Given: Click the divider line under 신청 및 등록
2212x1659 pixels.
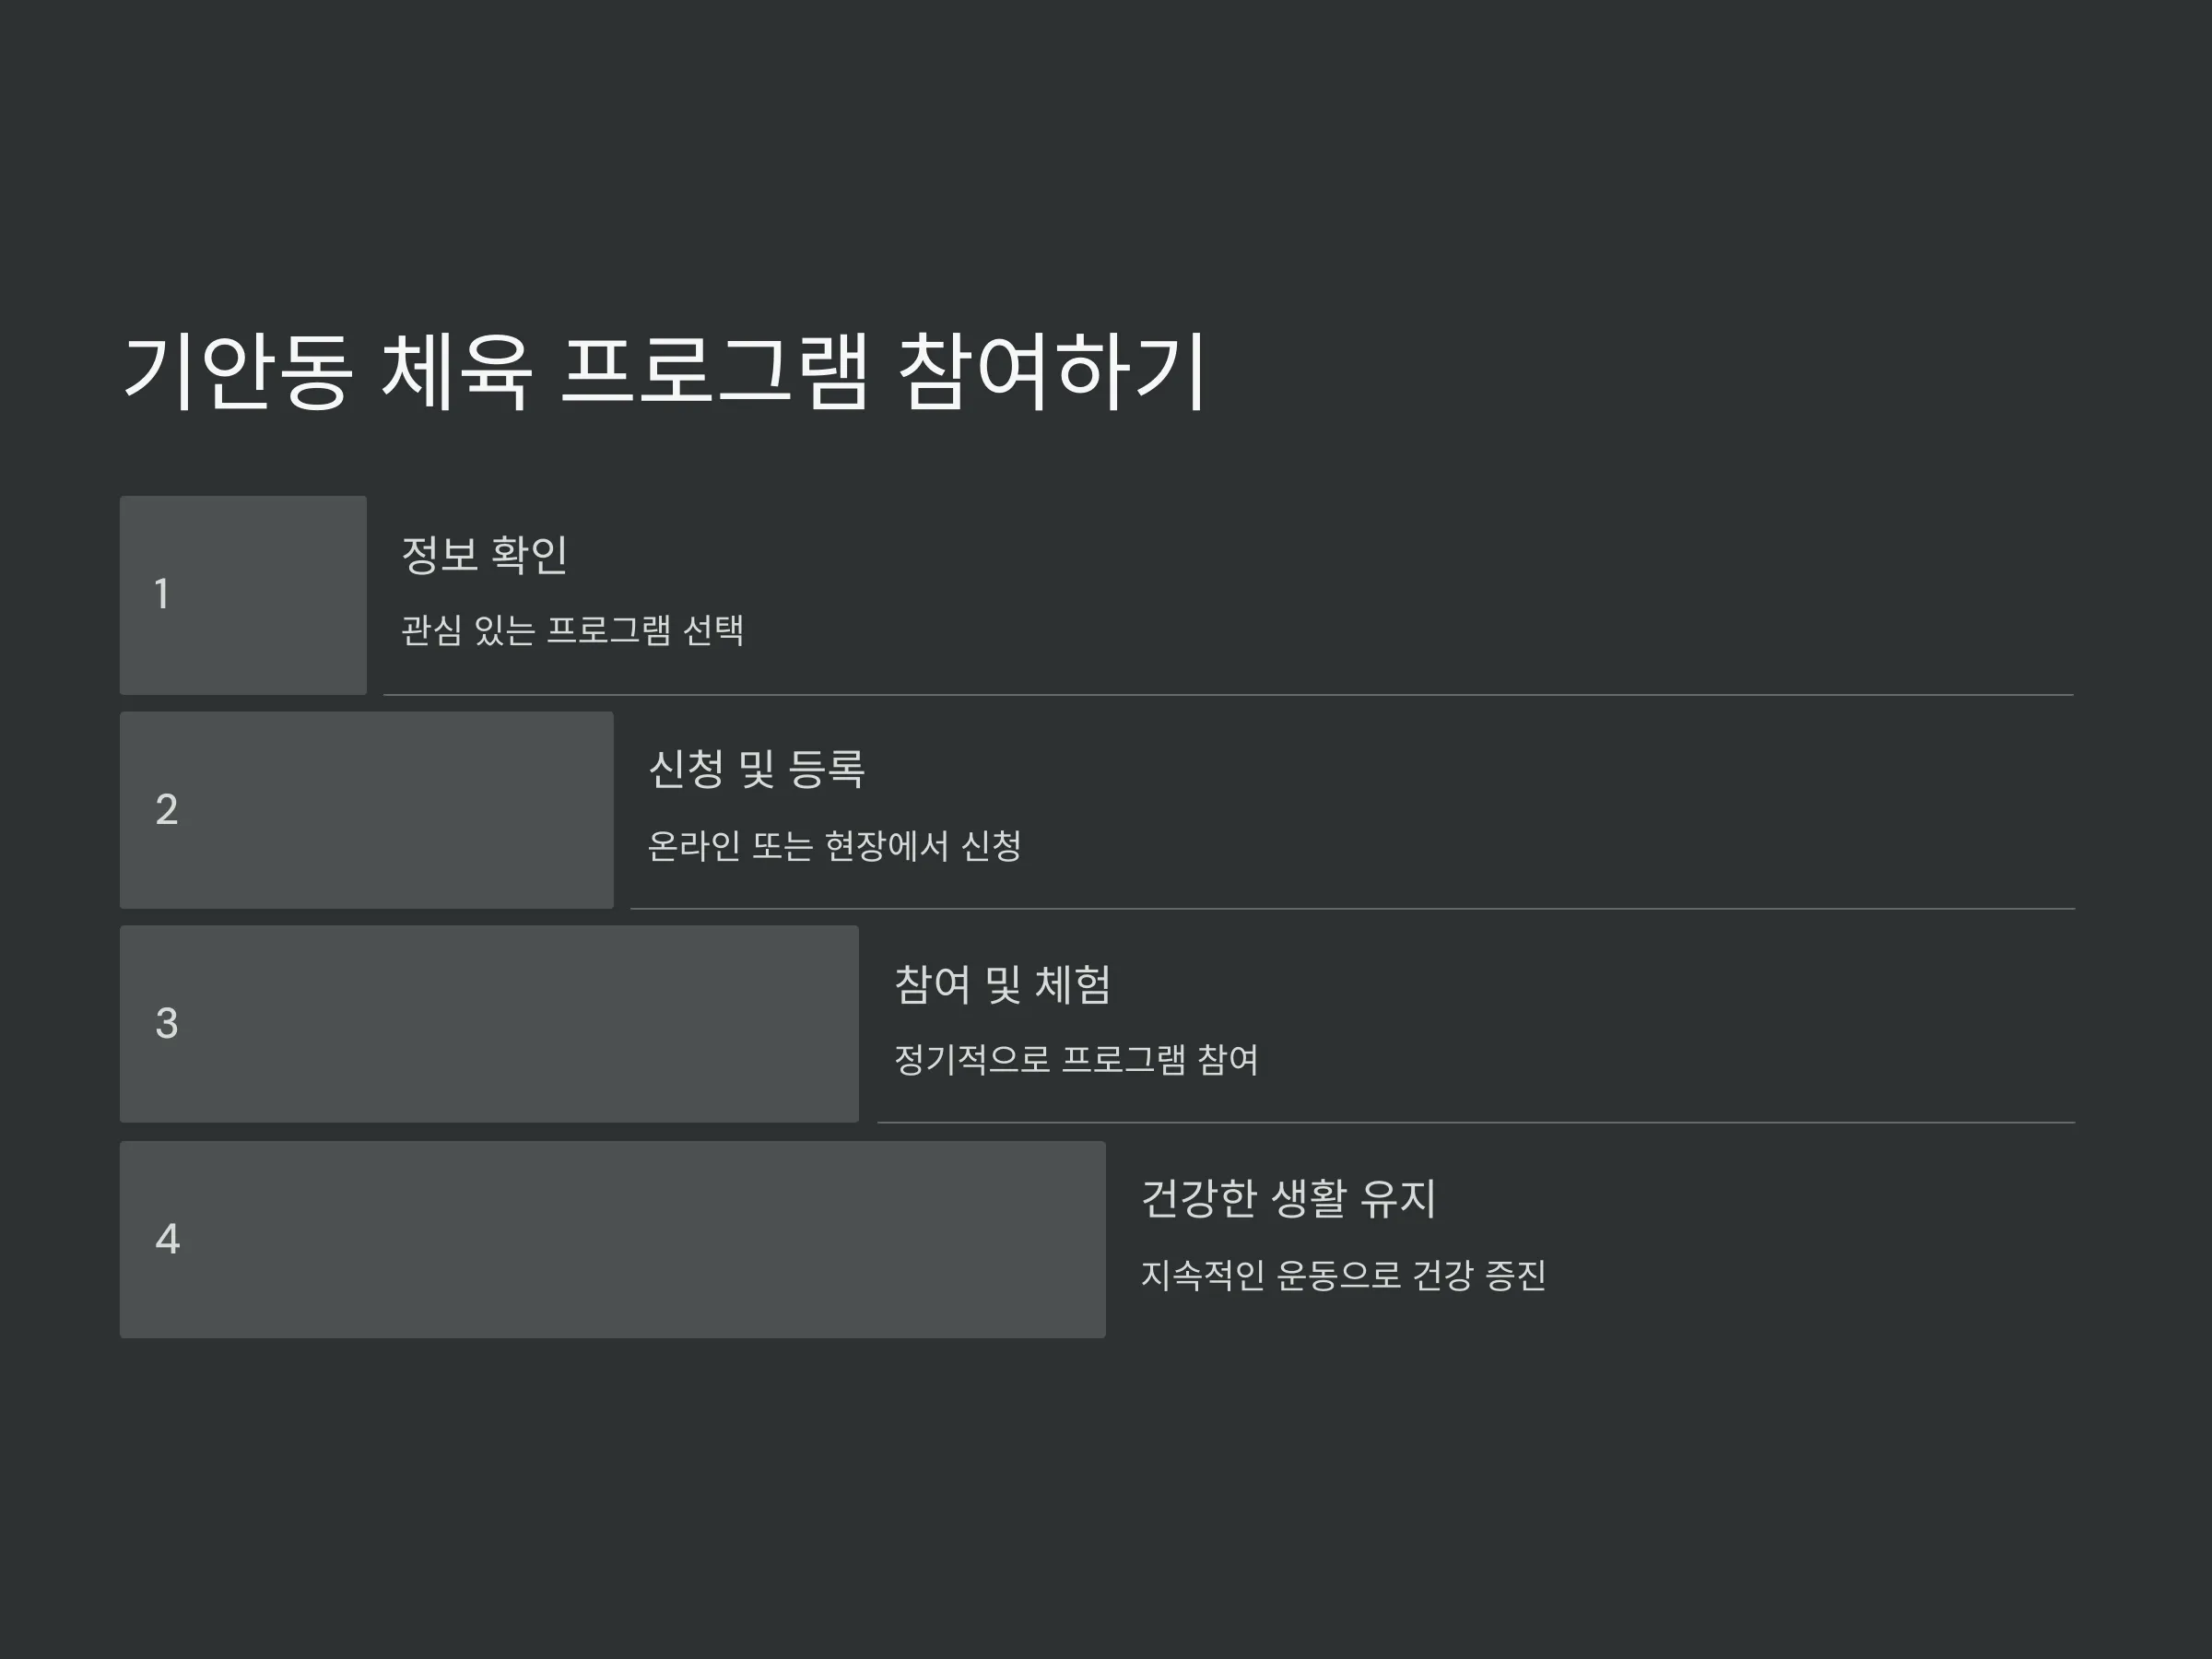Looking at the screenshot, I should pos(1353,908).
